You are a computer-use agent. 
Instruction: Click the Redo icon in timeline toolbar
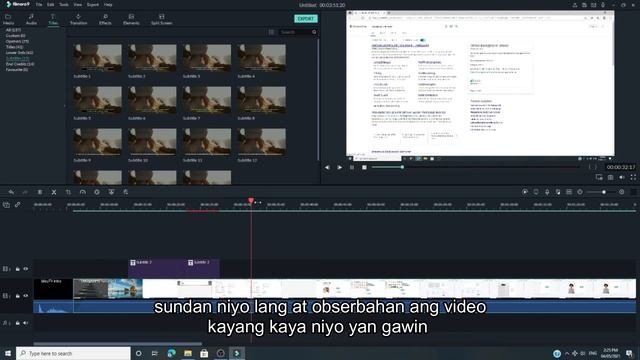tap(25, 192)
